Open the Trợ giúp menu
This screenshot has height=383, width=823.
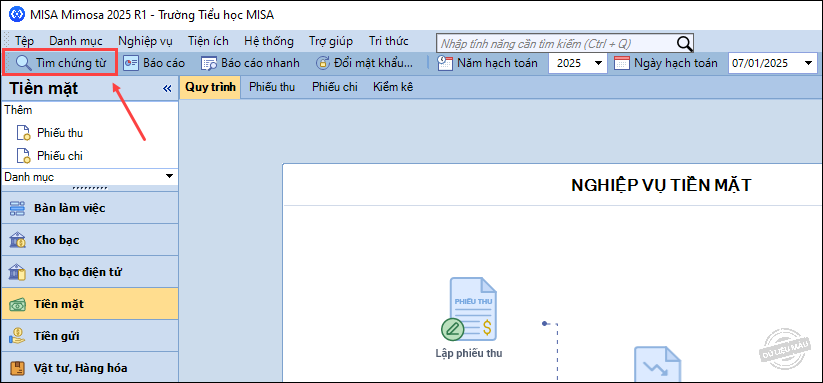click(x=331, y=41)
